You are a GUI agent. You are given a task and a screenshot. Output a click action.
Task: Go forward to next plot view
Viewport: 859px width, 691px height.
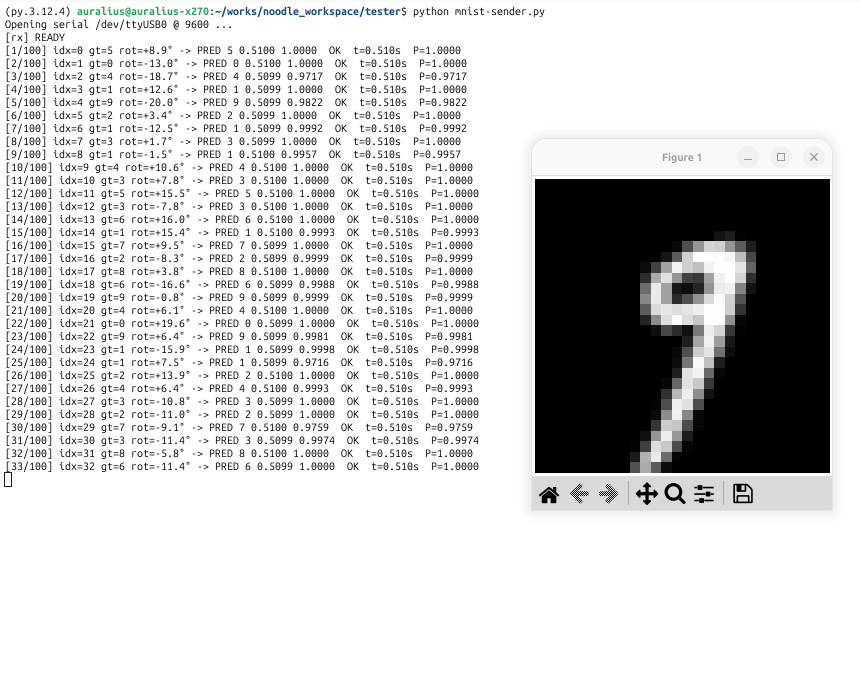[x=608, y=494]
